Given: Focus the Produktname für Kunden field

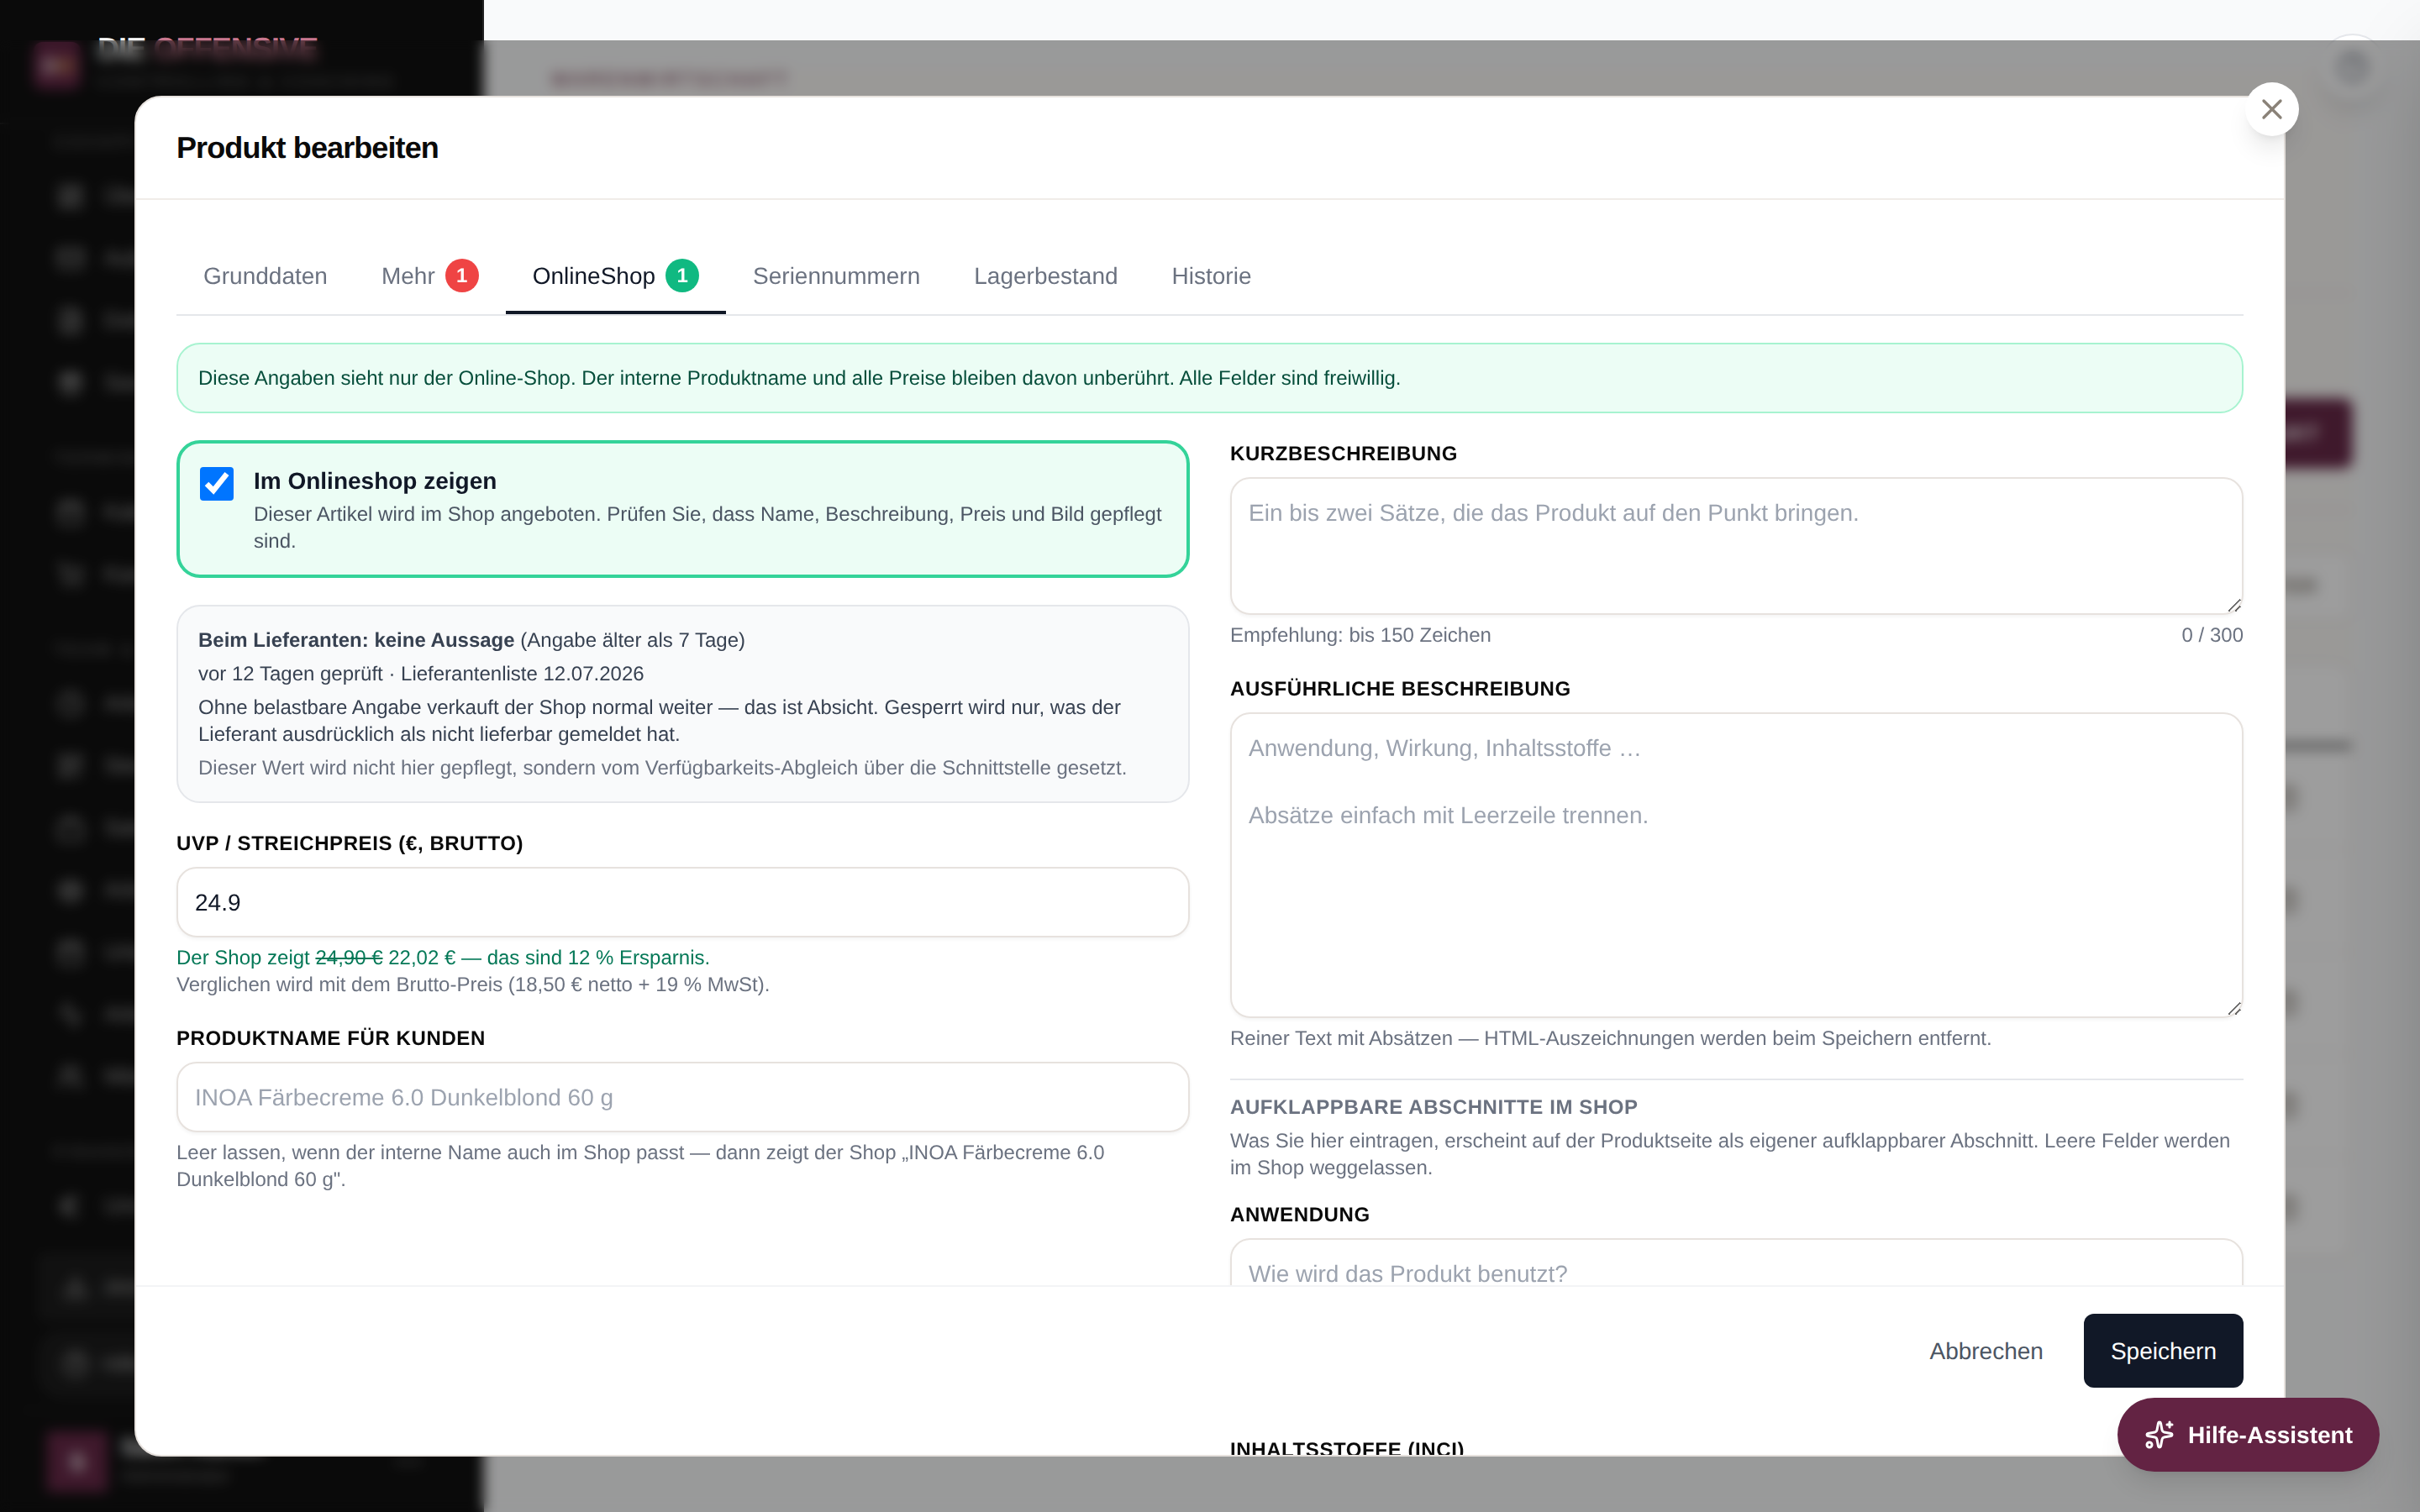Looking at the screenshot, I should tap(682, 1097).
